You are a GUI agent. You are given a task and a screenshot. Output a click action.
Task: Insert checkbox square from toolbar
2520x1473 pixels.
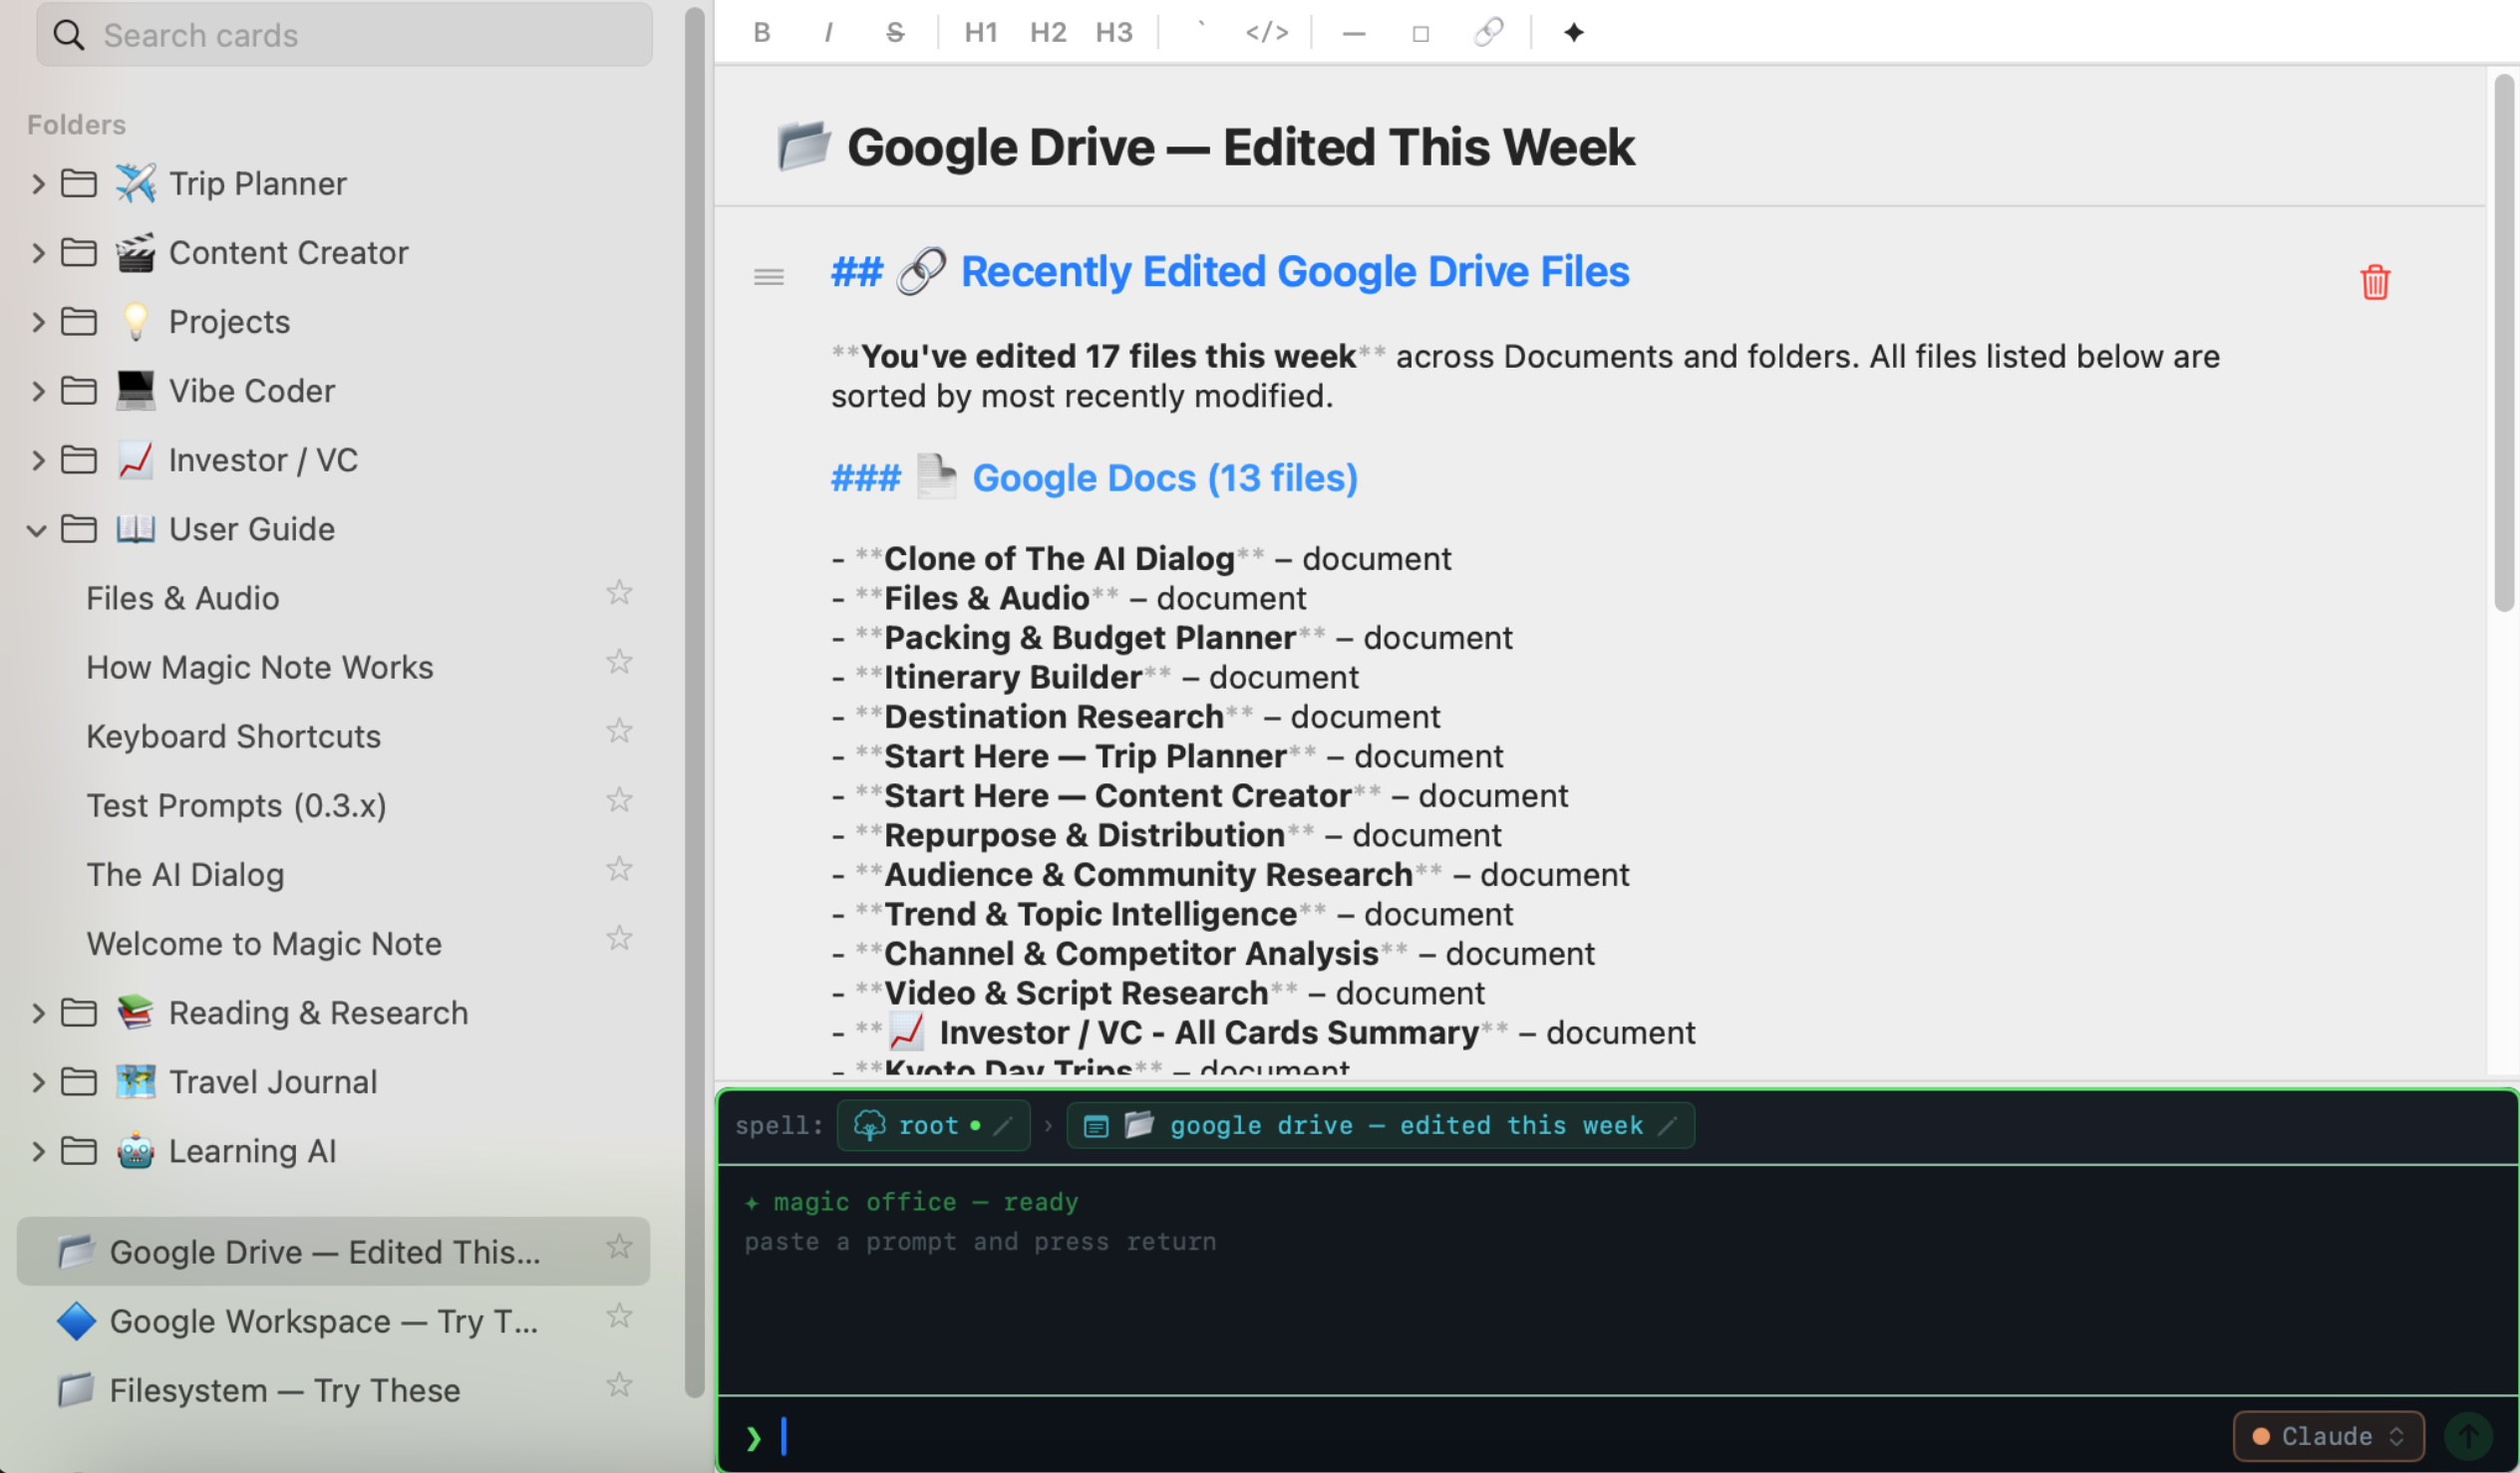point(1420,33)
